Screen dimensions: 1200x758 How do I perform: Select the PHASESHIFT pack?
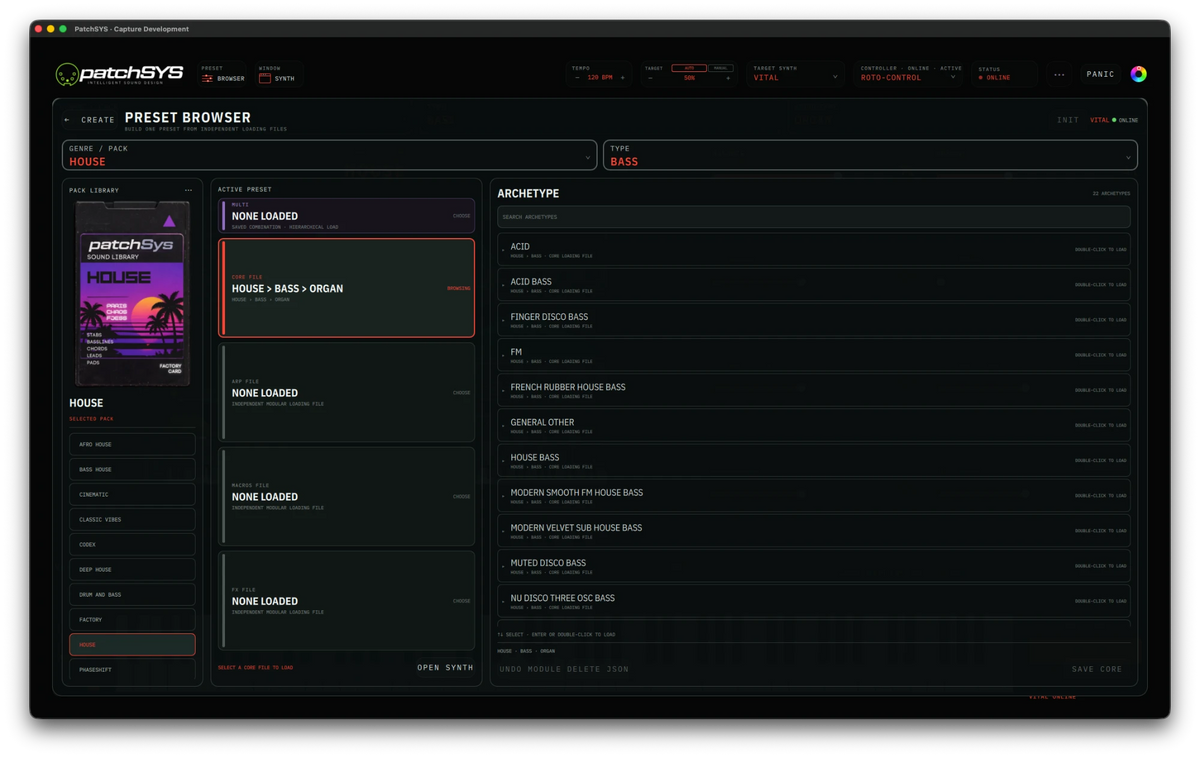[132, 669]
